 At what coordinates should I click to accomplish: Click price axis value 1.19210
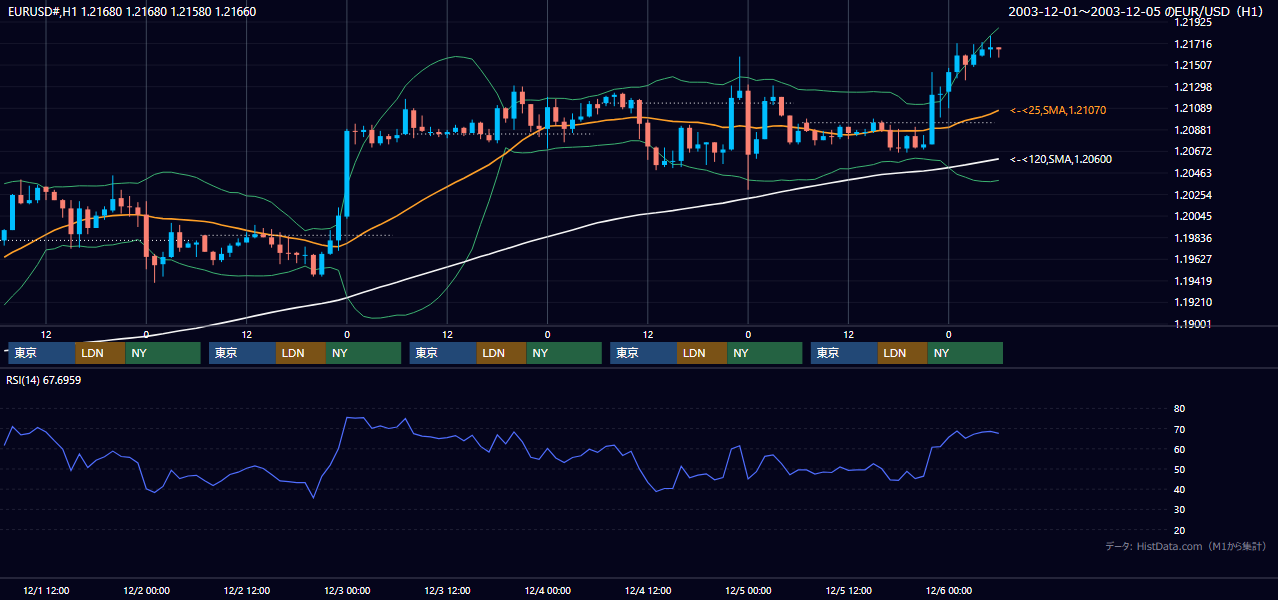(1193, 302)
